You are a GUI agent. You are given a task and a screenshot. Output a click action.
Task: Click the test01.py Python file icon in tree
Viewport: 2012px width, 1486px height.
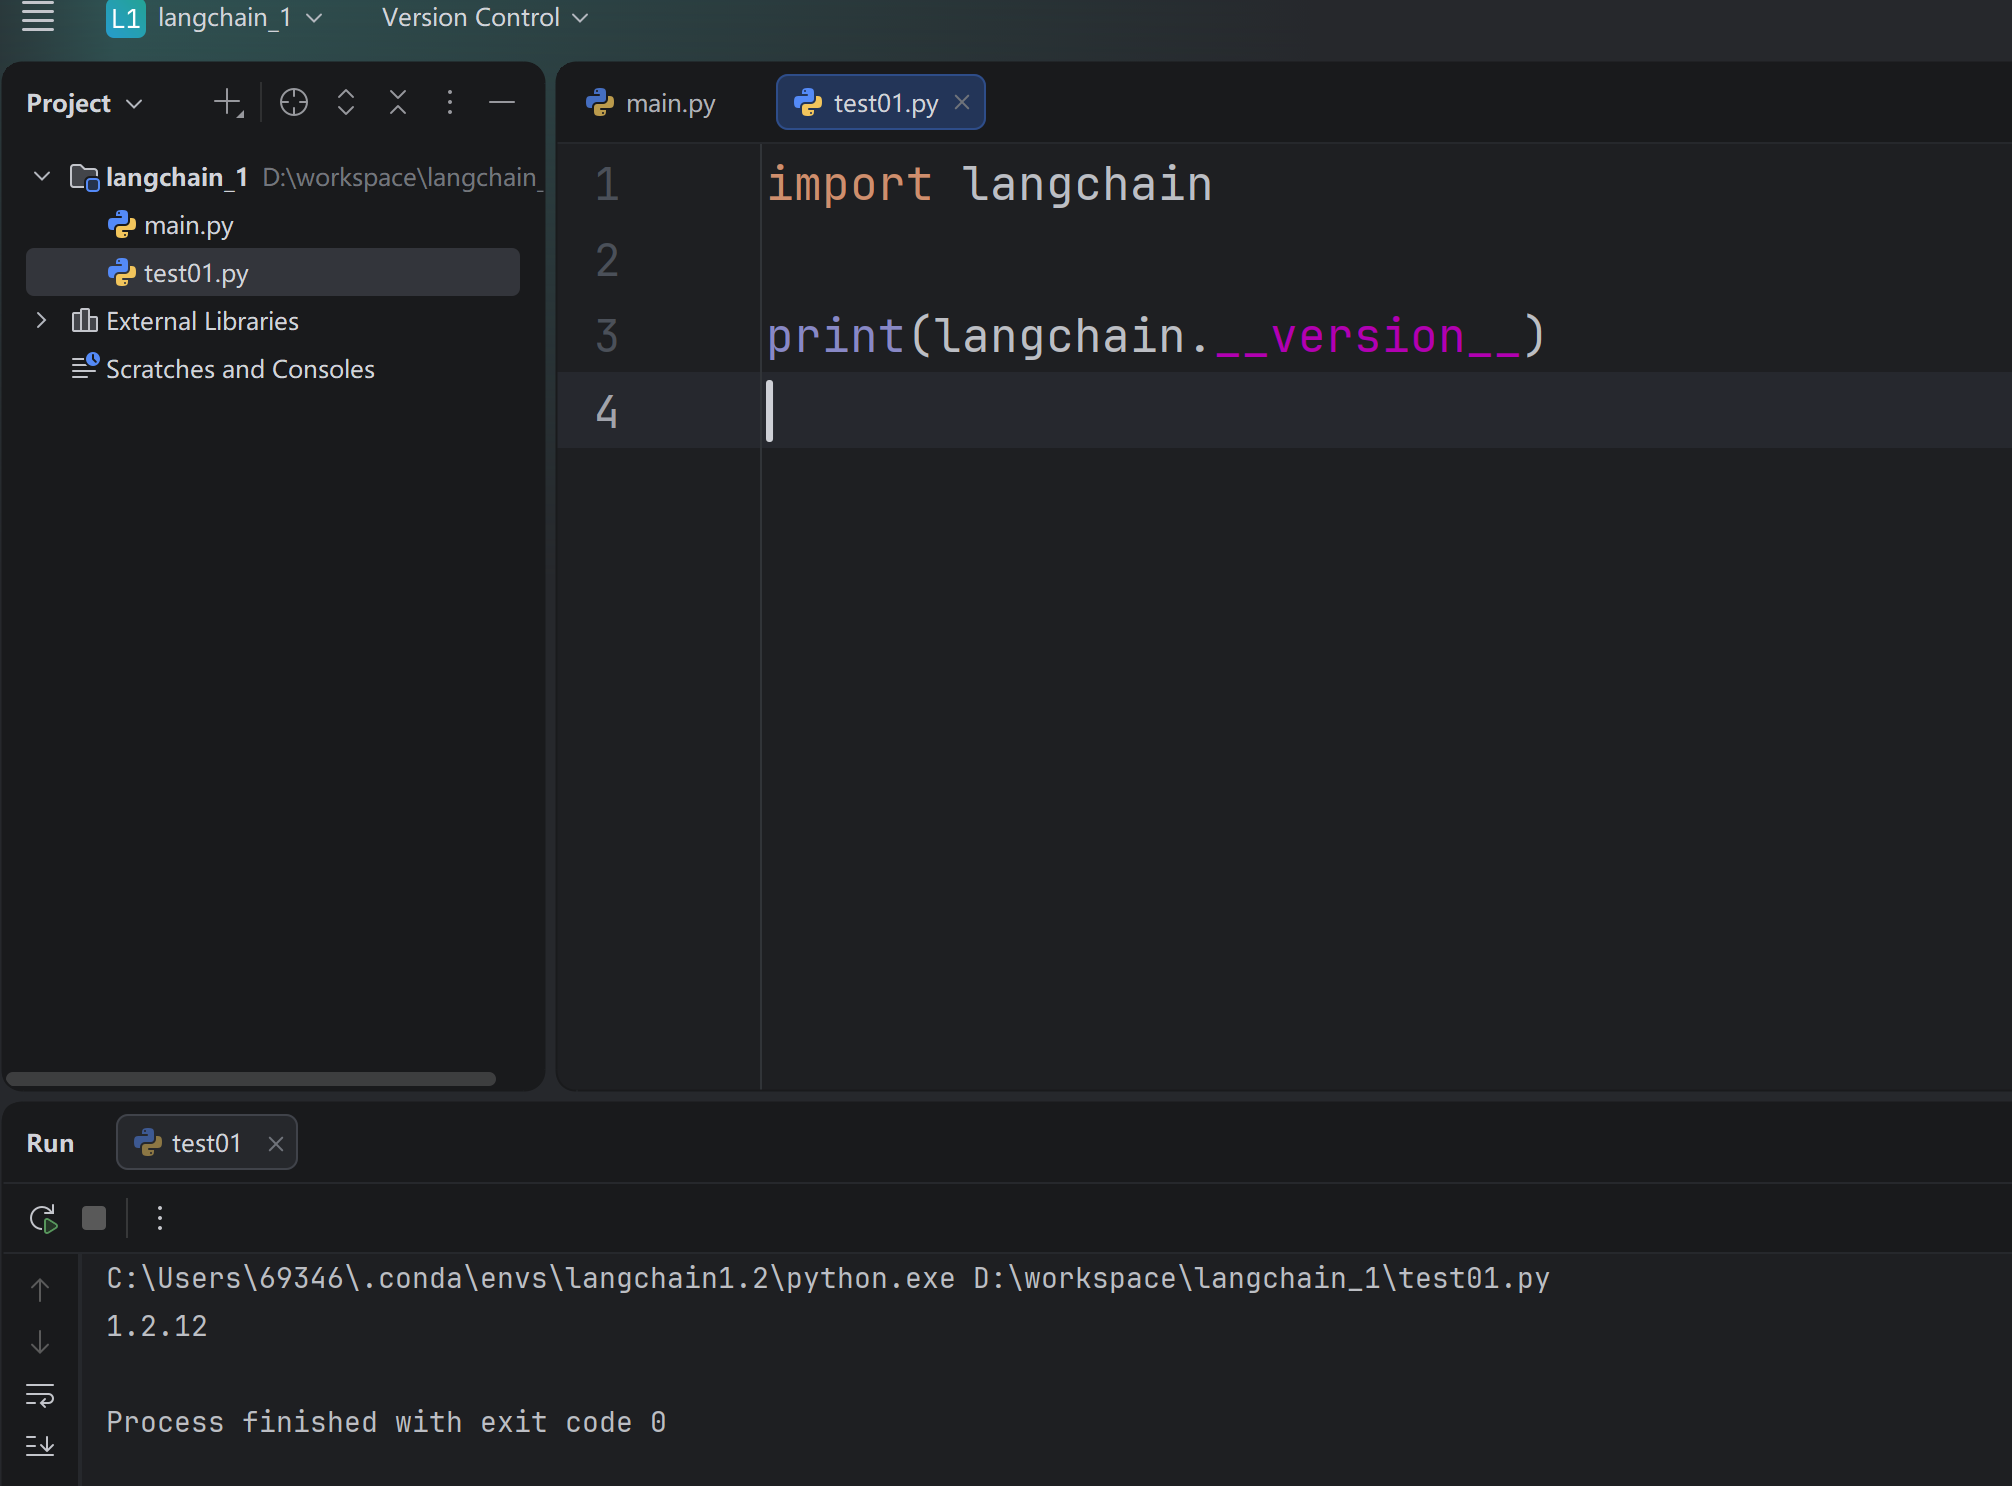(x=122, y=273)
